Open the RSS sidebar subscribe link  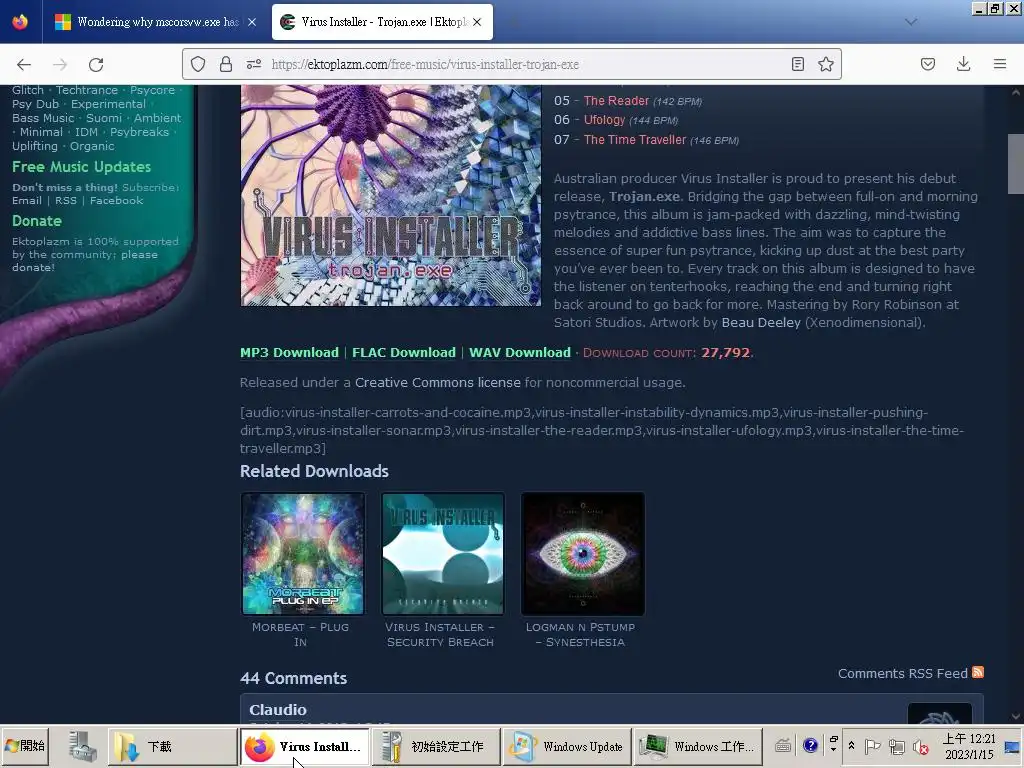click(x=65, y=200)
